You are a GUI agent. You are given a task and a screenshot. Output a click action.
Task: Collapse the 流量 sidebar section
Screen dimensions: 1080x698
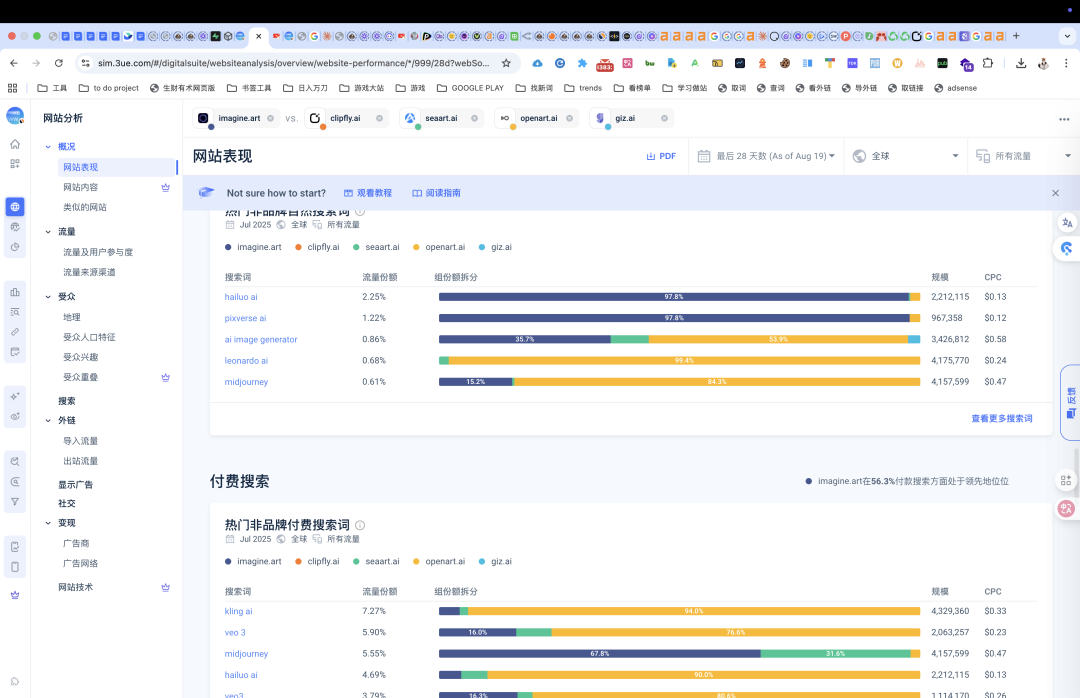point(48,232)
